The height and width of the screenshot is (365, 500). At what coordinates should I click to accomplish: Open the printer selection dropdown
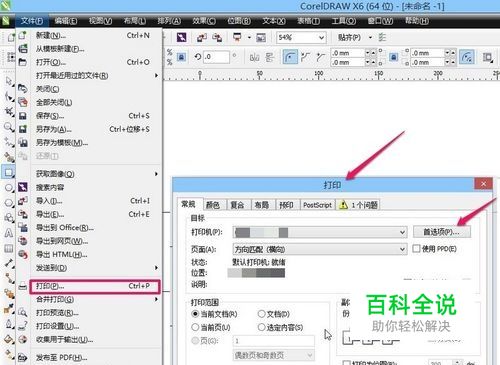[x=402, y=232]
